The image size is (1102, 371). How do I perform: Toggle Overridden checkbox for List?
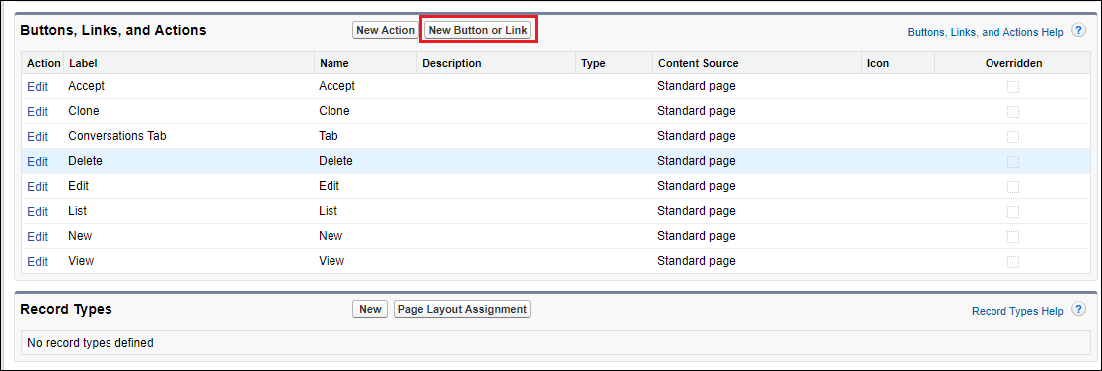pyautogui.click(x=1013, y=211)
